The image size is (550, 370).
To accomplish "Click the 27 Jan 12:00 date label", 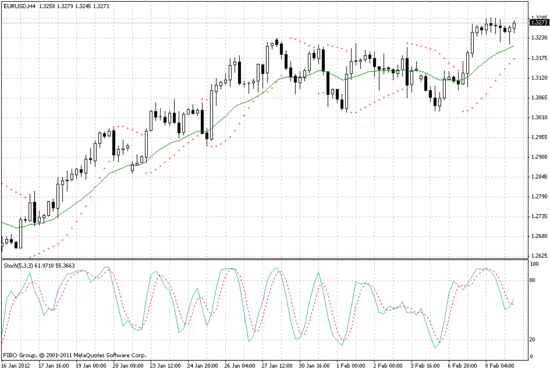I will pyautogui.click(x=277, y=365).
